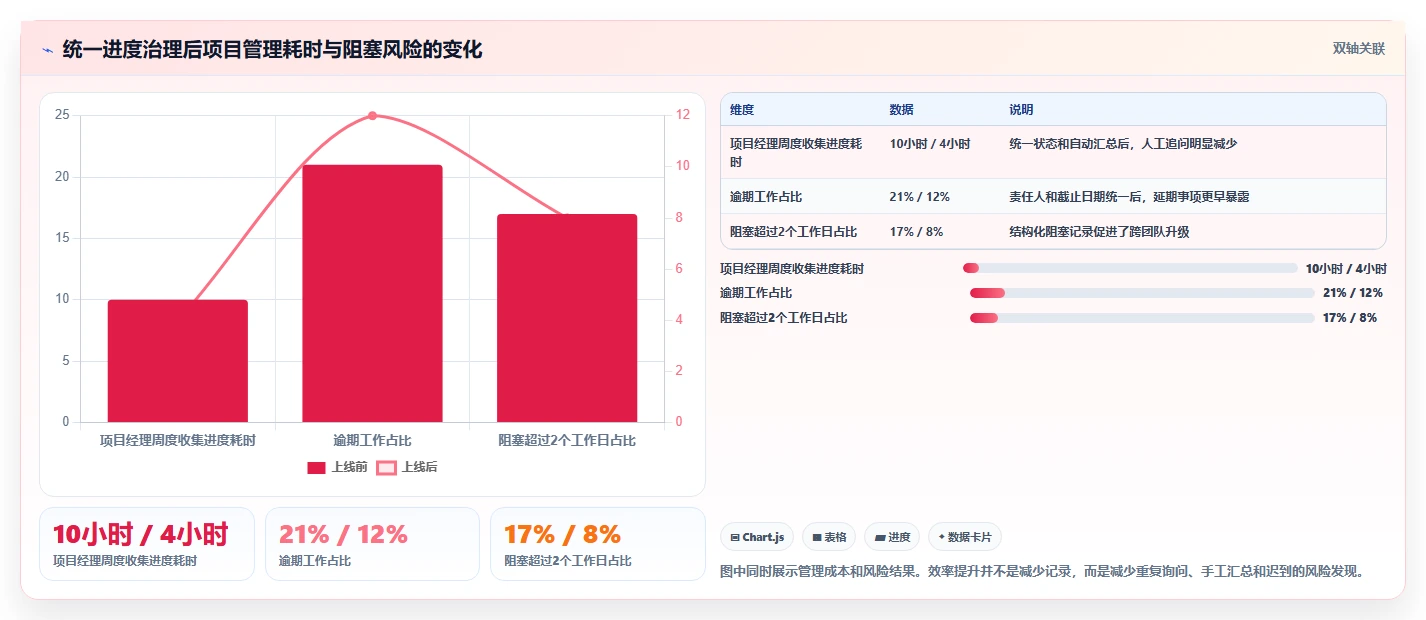Click progress value 10小时 / 4小时 beside the bar

(x=1346, y=268)
